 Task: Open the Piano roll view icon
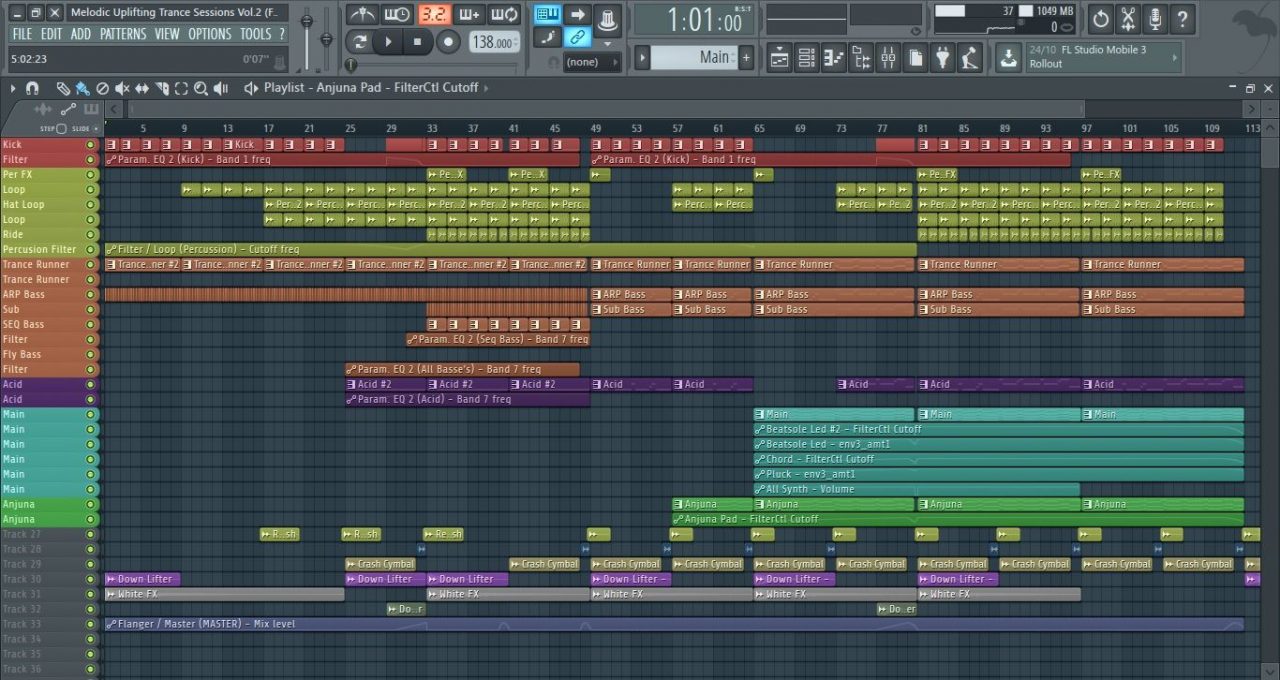click(834, 58)
